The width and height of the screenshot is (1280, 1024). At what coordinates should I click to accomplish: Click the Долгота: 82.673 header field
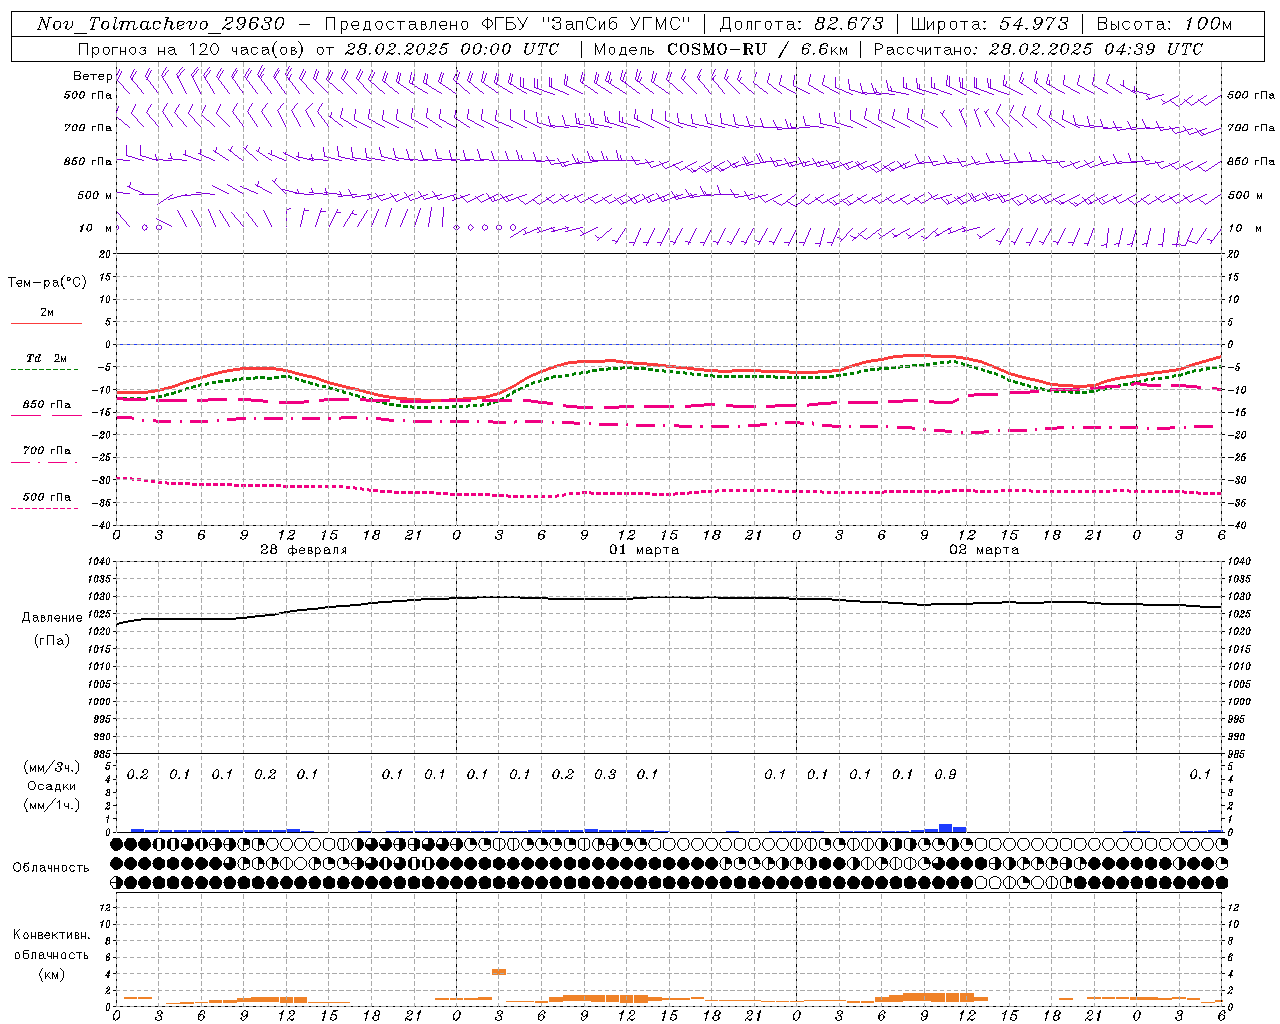(x=802, y=24)
